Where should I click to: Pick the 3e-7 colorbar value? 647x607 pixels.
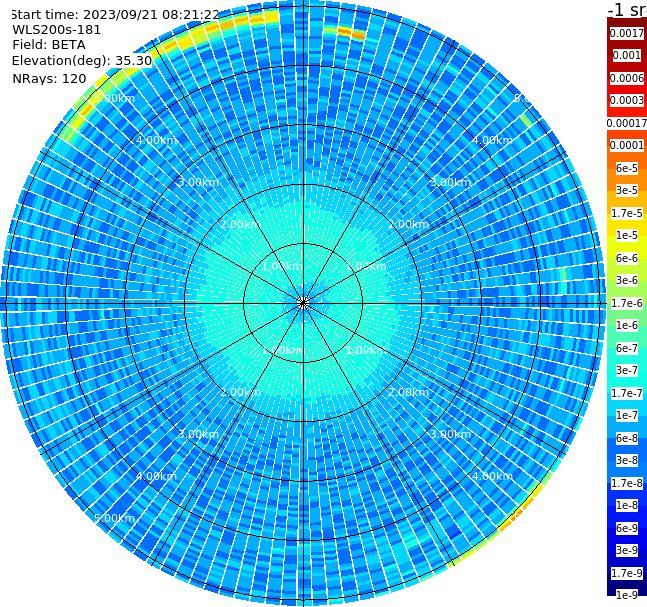[626, 370]
